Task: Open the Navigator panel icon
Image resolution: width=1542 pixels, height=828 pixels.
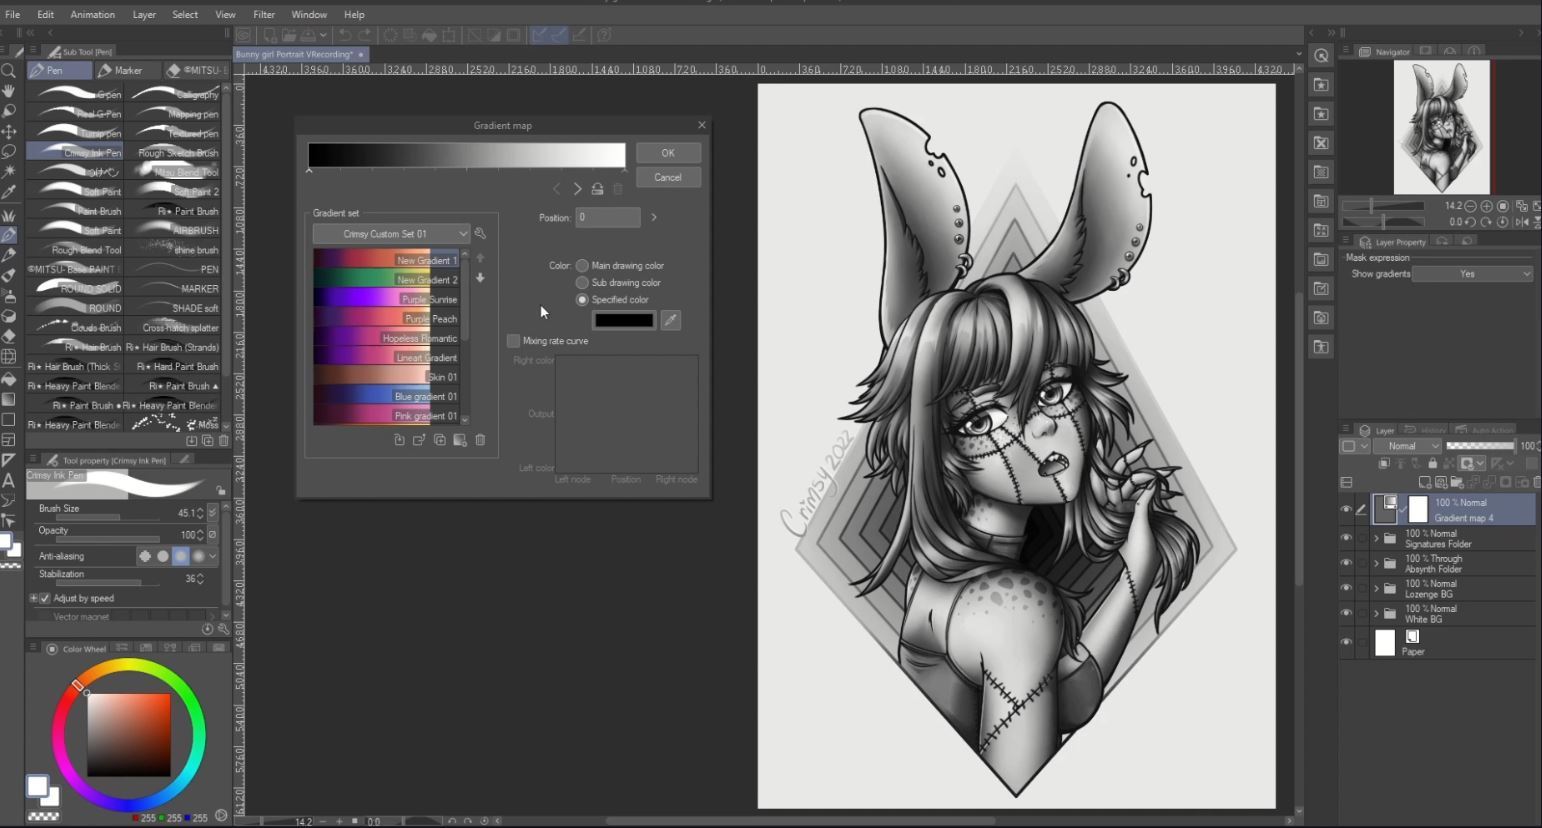Action: click(x=1366, y=51)
